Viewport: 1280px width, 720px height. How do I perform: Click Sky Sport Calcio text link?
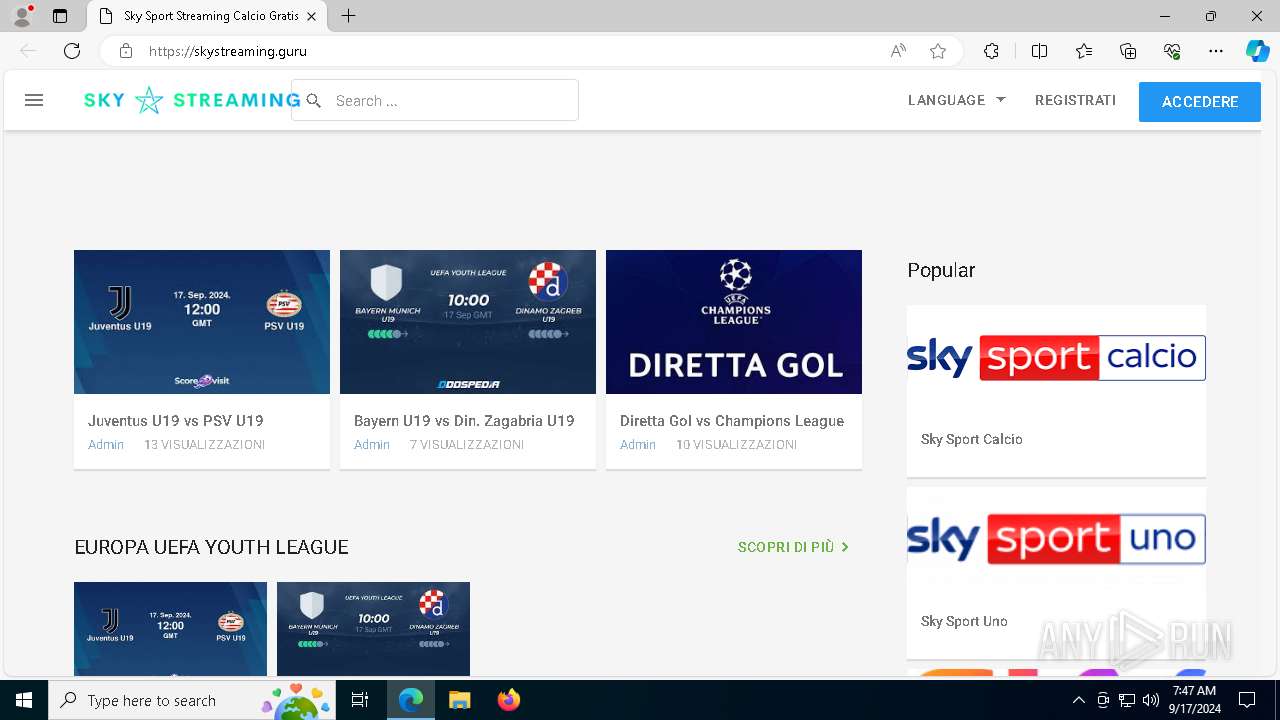pos(971,439)
